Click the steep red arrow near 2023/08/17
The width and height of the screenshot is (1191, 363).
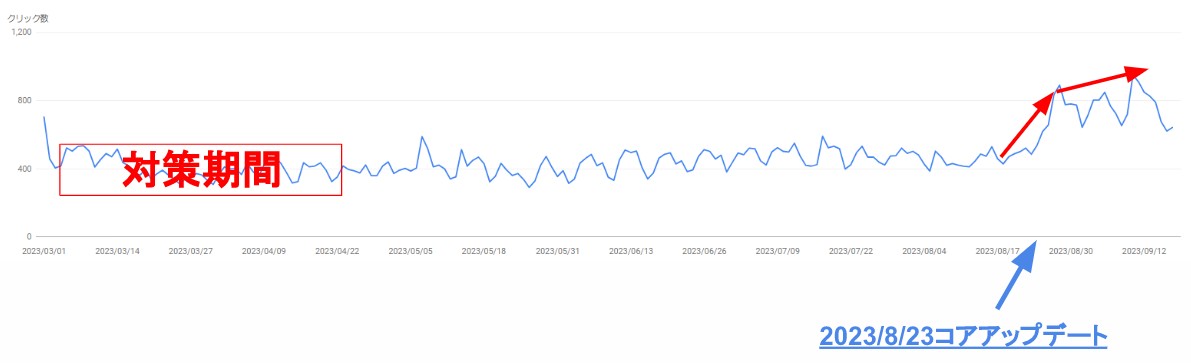click(1028, 123)
